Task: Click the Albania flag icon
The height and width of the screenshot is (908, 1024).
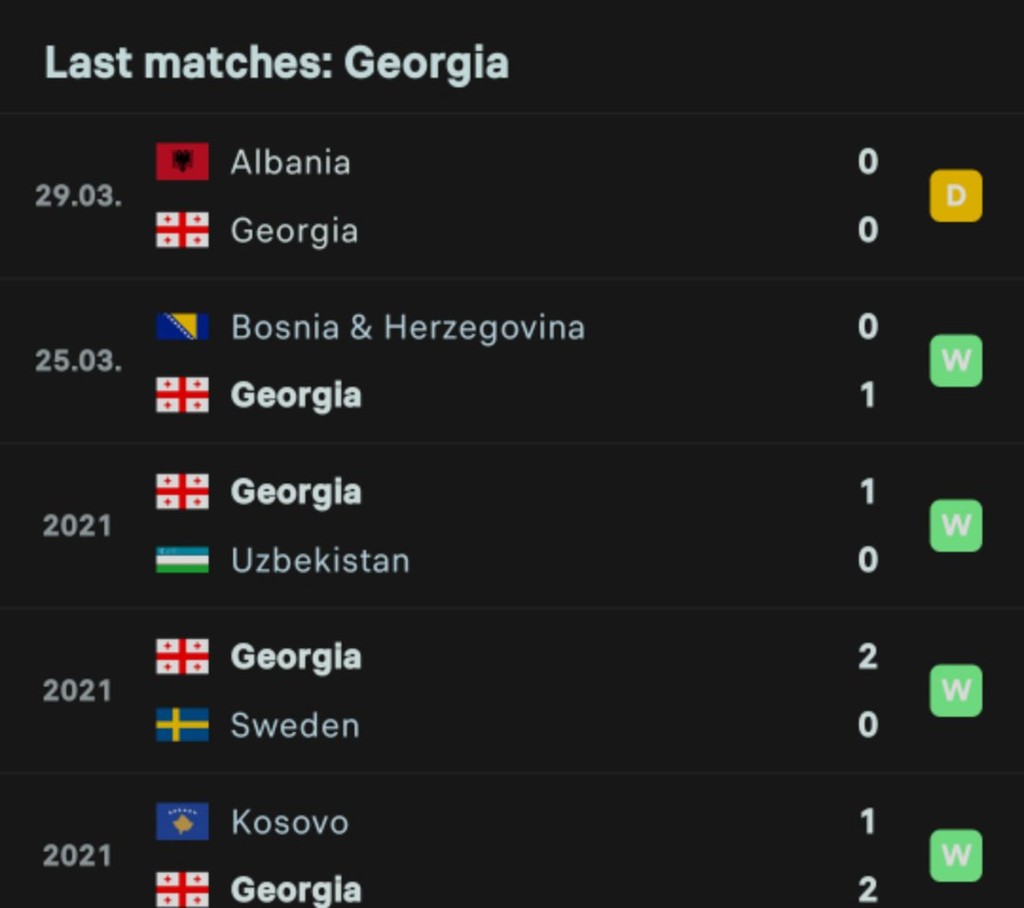Action: click(182, 161)
